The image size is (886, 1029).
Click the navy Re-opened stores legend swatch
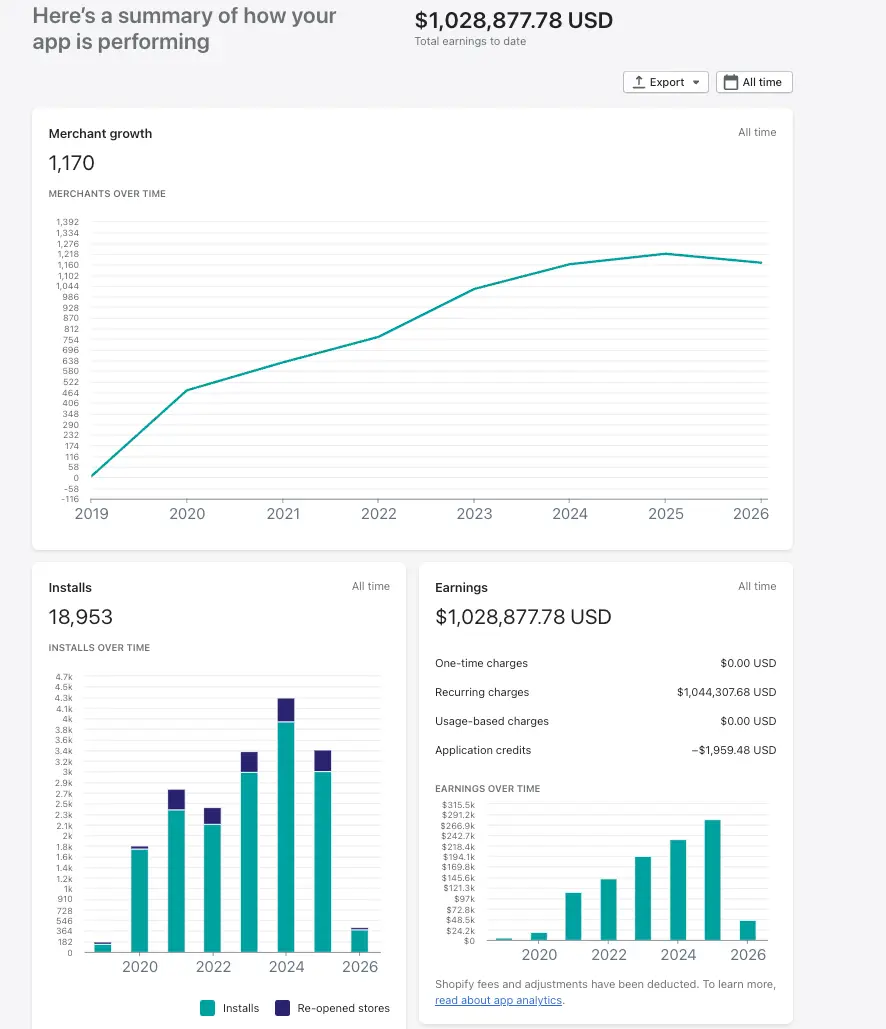point(282,1008)
